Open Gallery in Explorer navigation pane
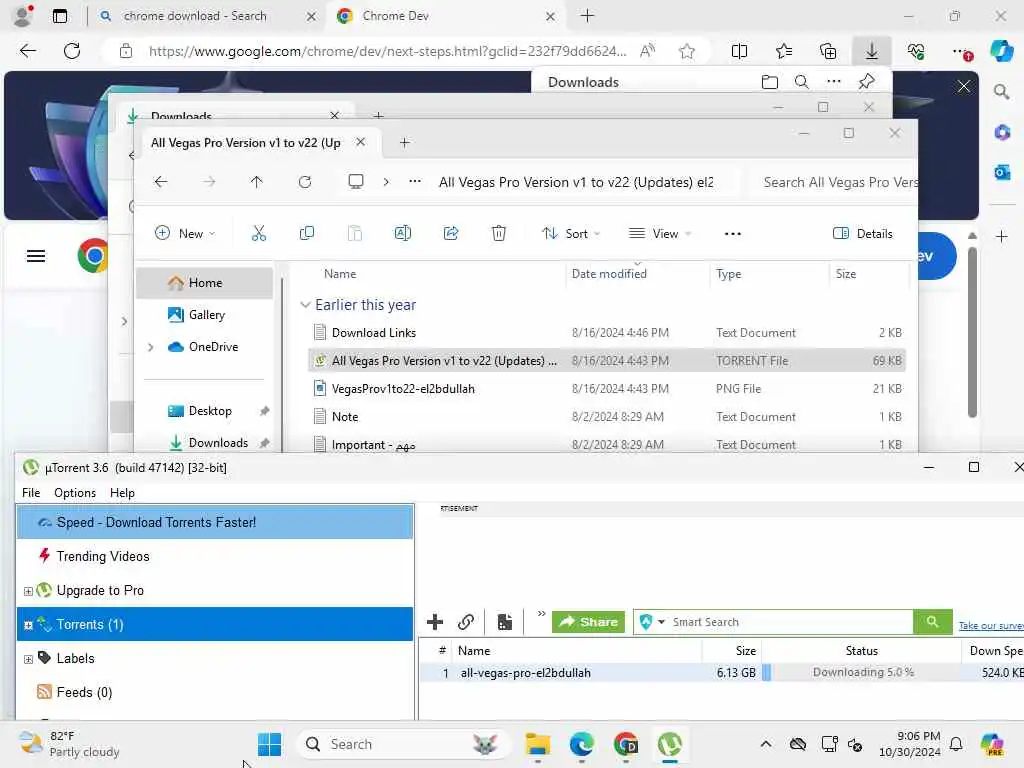The image size is (1024, 768). click(204, 315)
